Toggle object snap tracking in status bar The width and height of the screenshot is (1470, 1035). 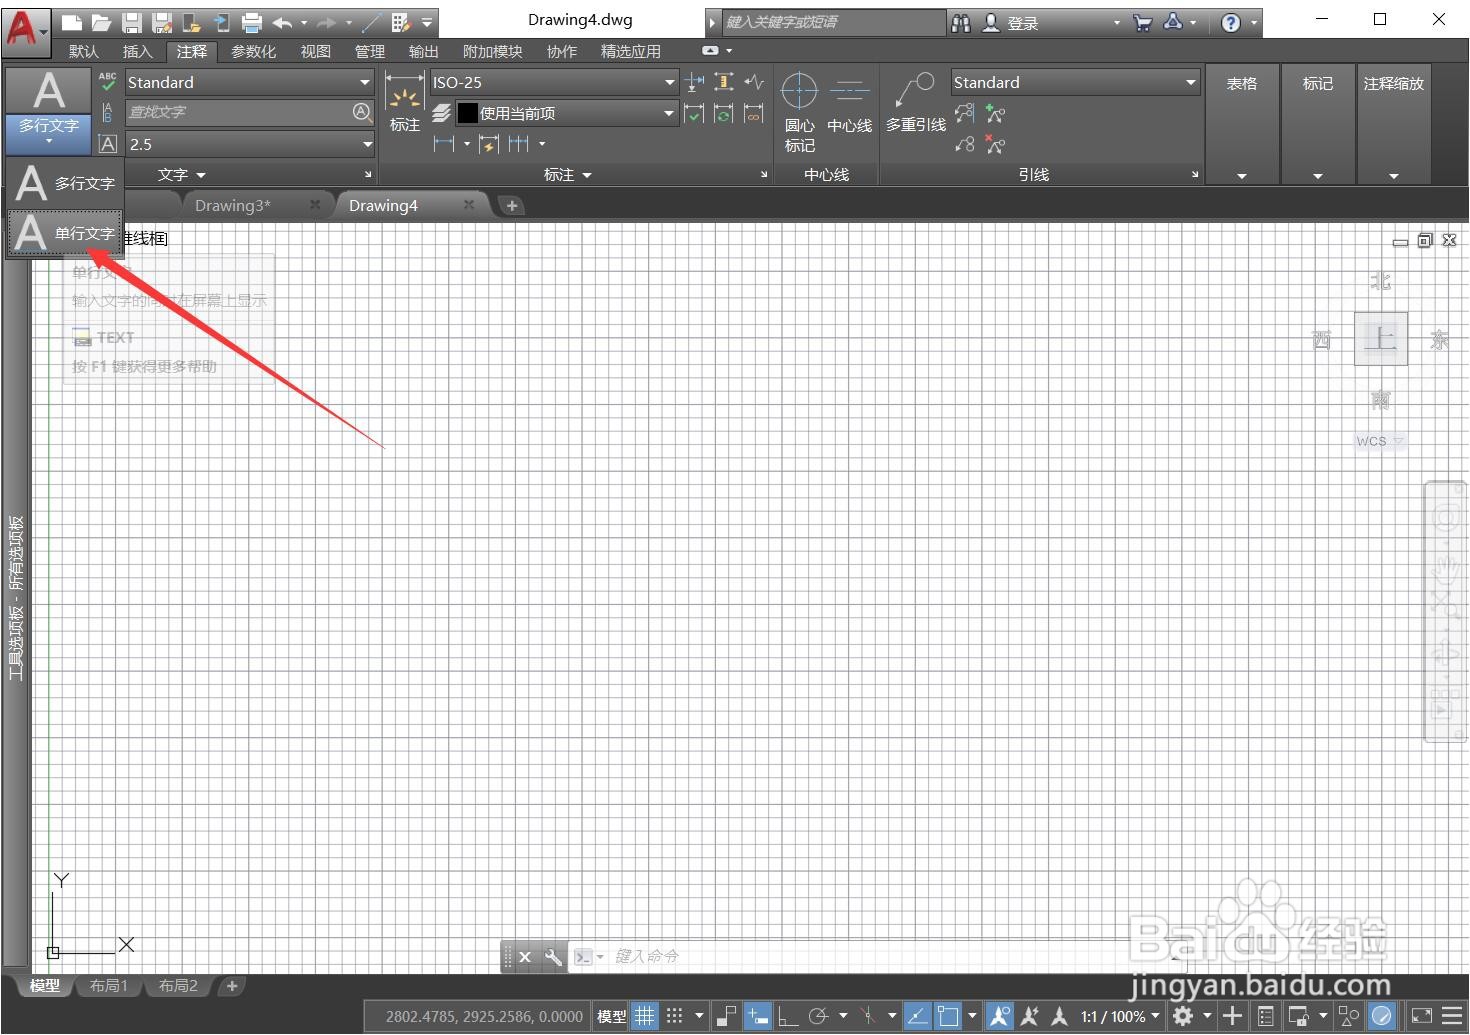click(x=917, y=1016)
